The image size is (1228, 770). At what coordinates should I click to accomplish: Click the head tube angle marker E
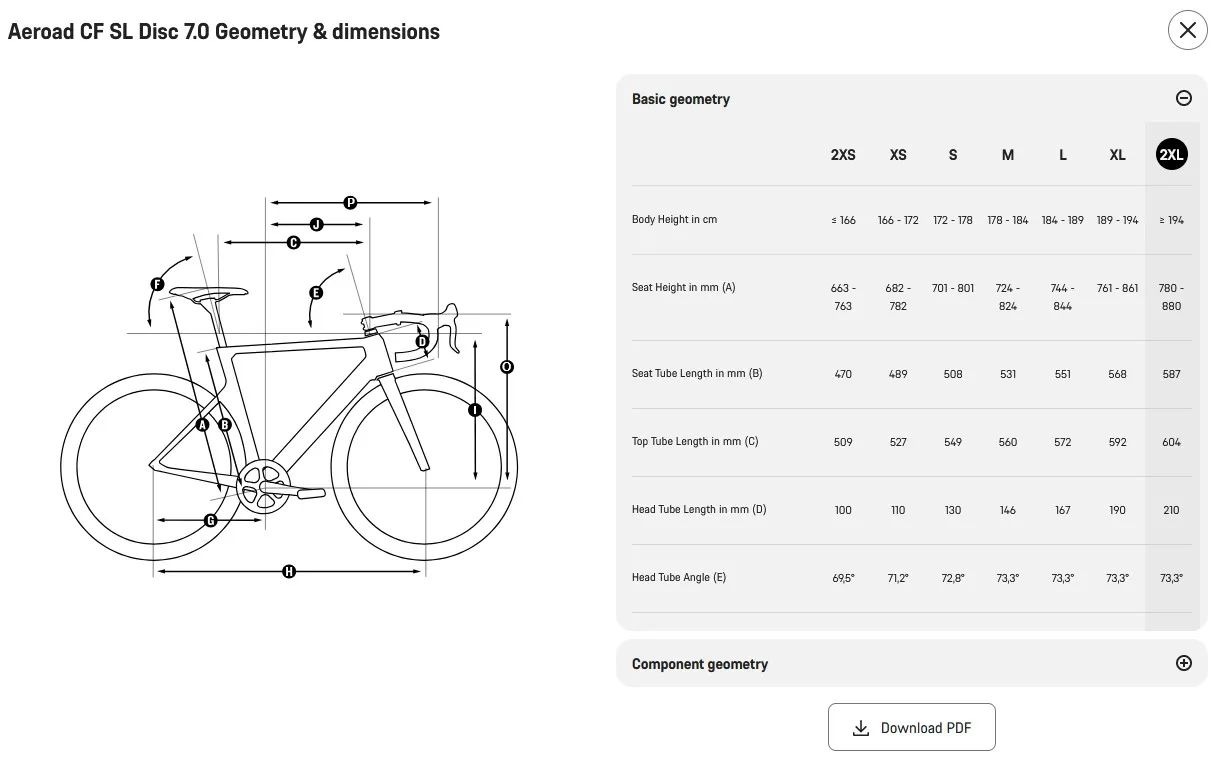pyautogui.click(x=316, y=293)
